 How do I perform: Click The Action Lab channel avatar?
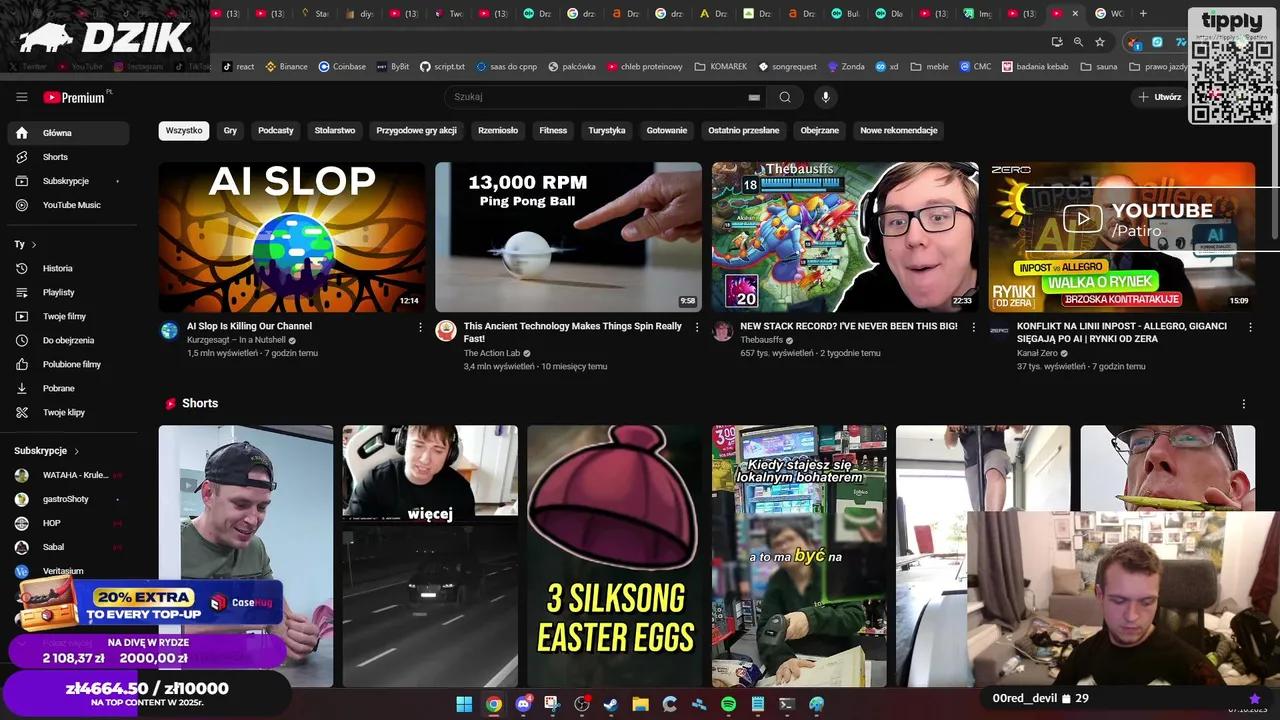[446, 331]
